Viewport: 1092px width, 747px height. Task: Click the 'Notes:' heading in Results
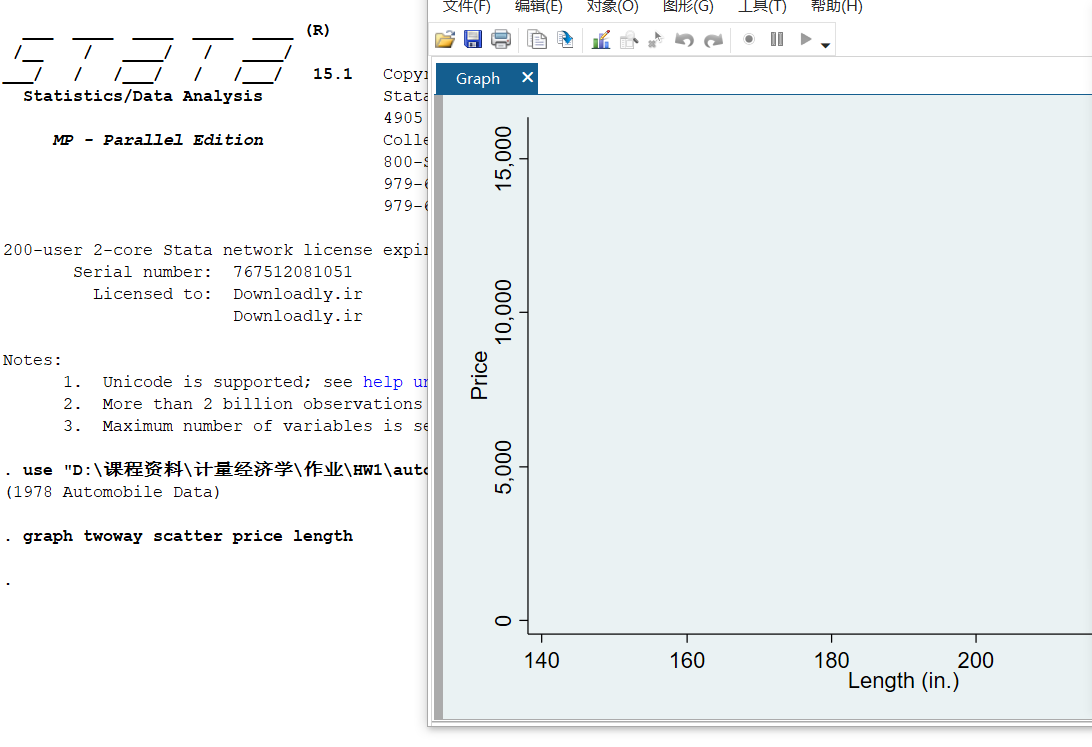coord(32,360)
